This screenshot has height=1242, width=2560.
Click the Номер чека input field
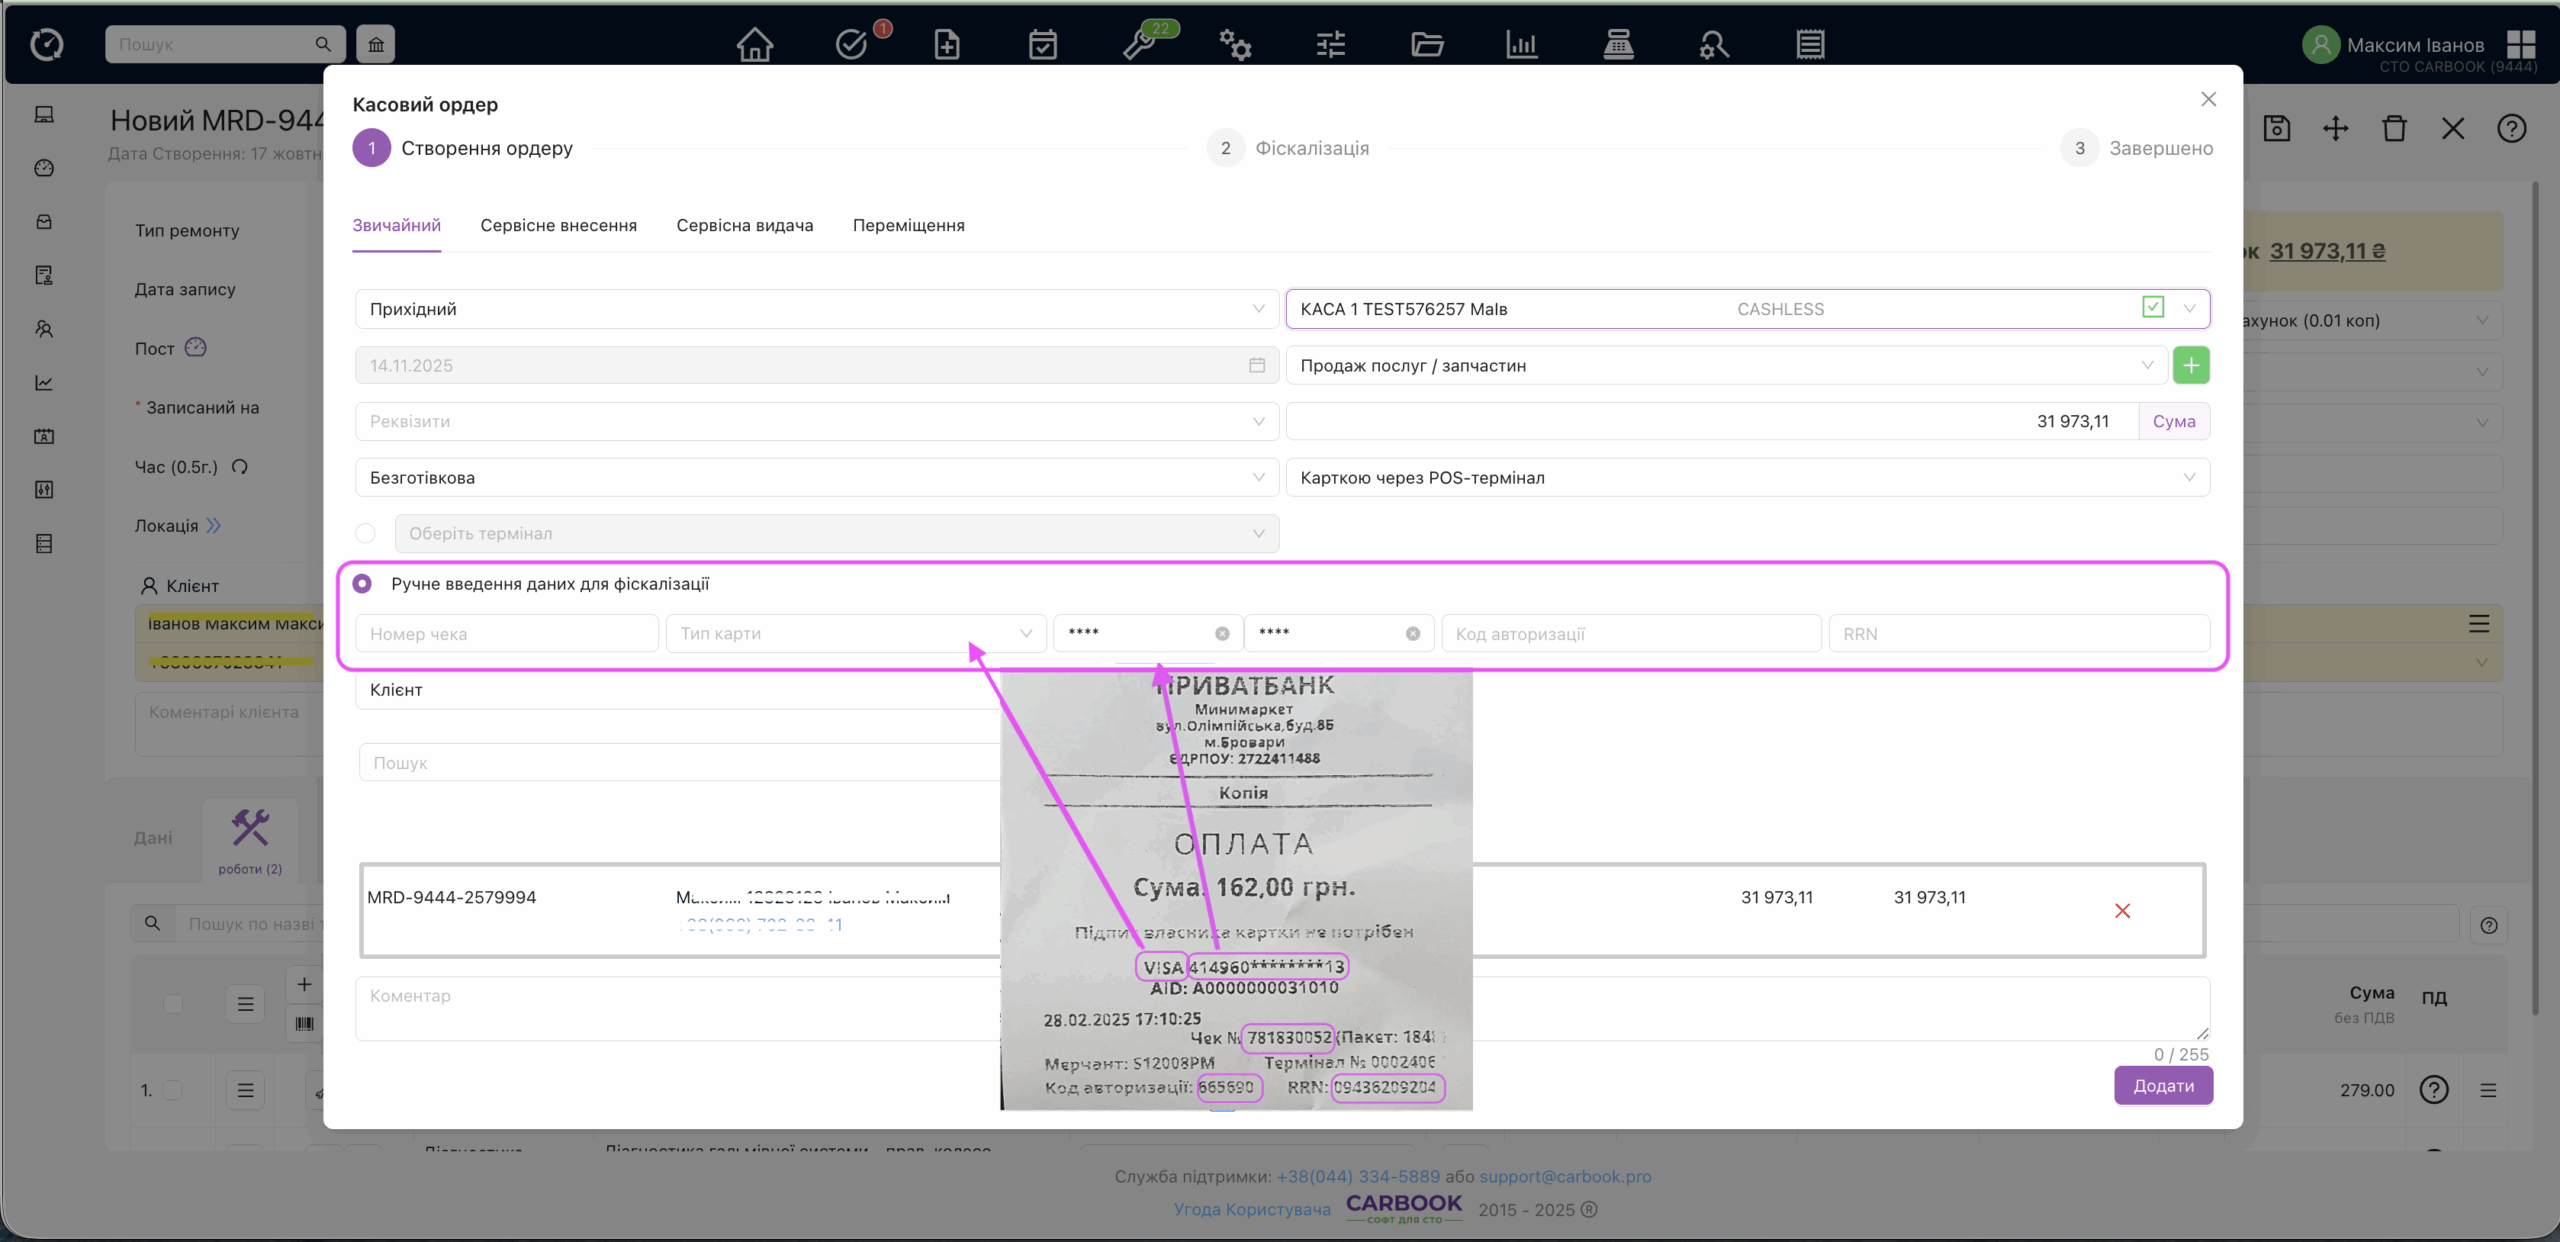(506, 634)
